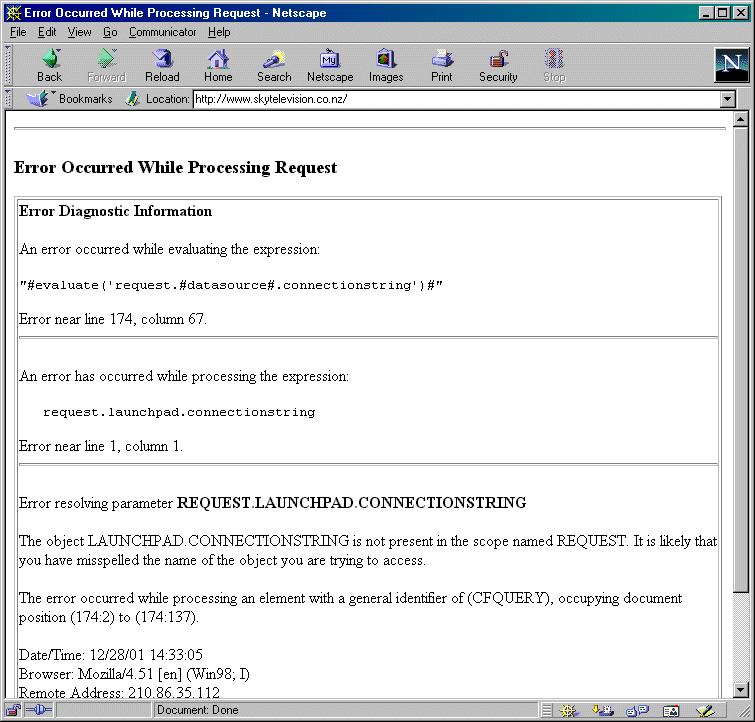The height and width of the screenshot is (722, 755).
Task: Click inside the Location URL field
Action: click(x=450, y=99)
